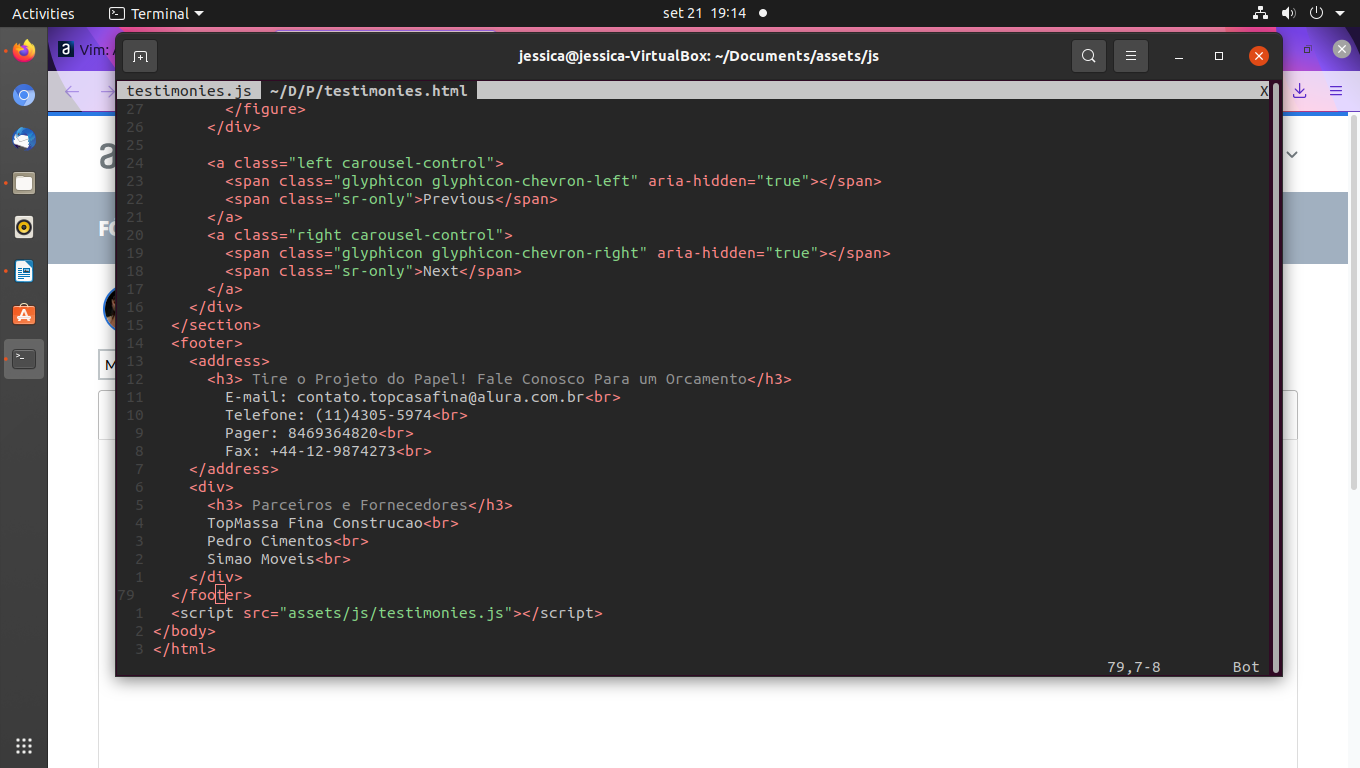Click the 'Parceiros e Fornecedores' heading text
Image resolution: width=1360 pixels, height=768 pixels.
[359, 505]
